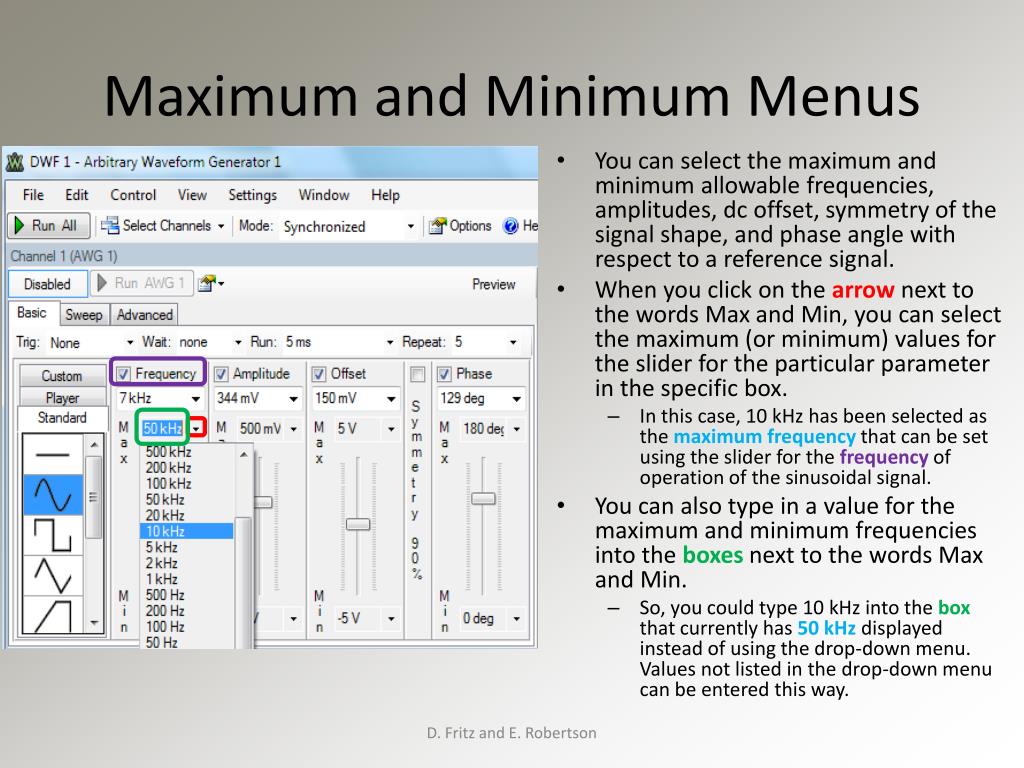Choose 500 kHz from the frequency list
This screenshot has height=768, width=1024.
click(x=187, y=452)
